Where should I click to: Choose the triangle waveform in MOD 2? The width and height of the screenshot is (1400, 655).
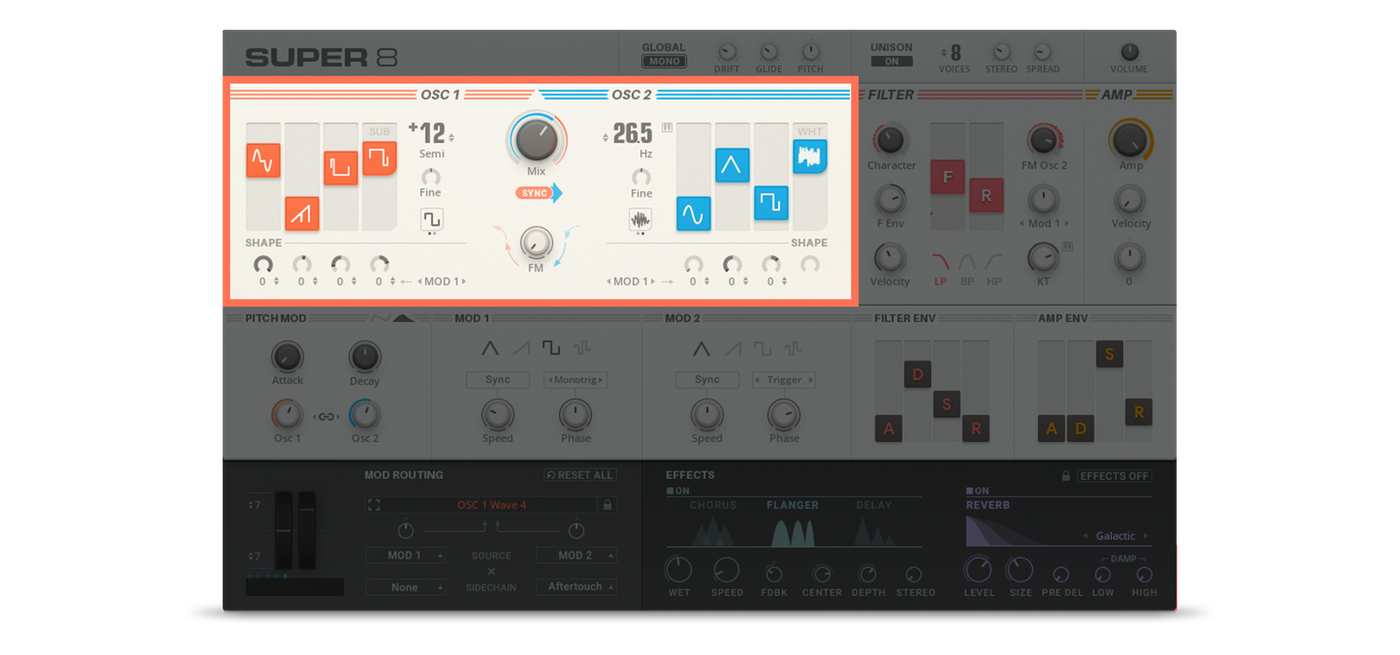click(701, 349)
